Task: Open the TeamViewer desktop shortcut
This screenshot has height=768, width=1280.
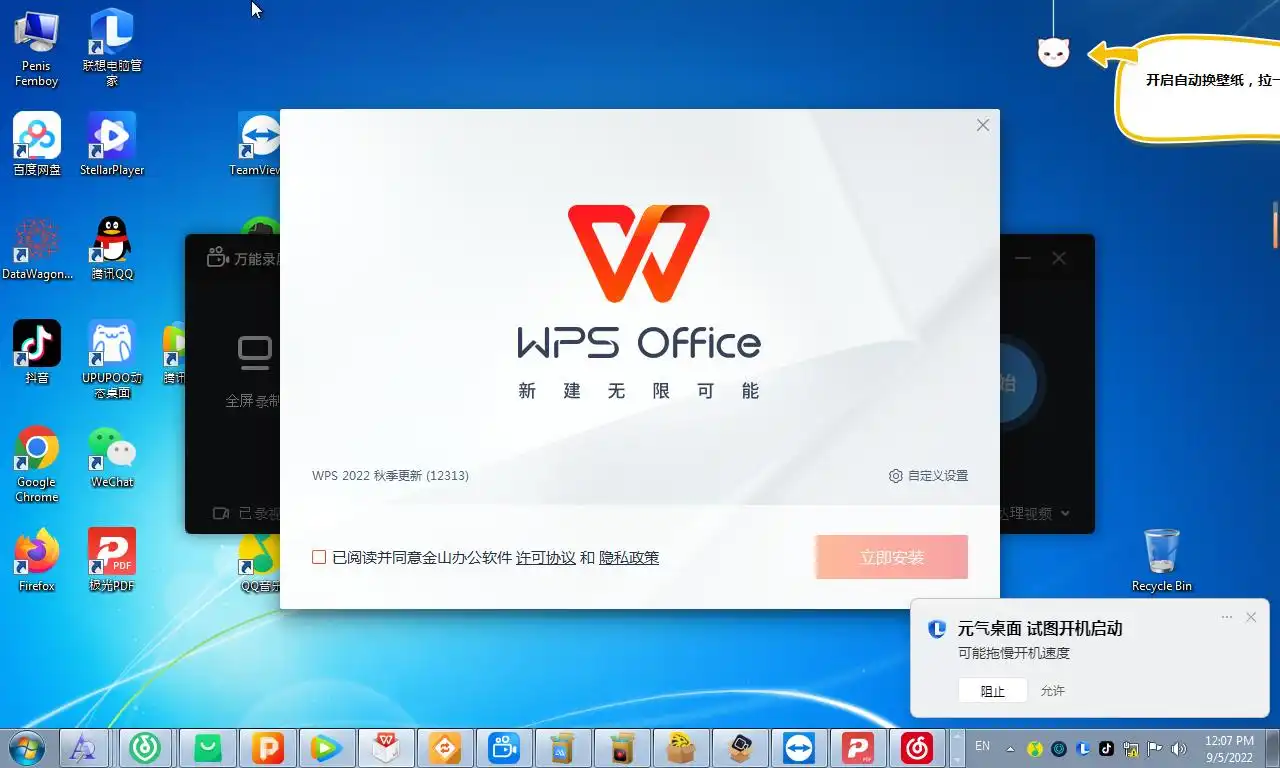Action: point(257,145)
